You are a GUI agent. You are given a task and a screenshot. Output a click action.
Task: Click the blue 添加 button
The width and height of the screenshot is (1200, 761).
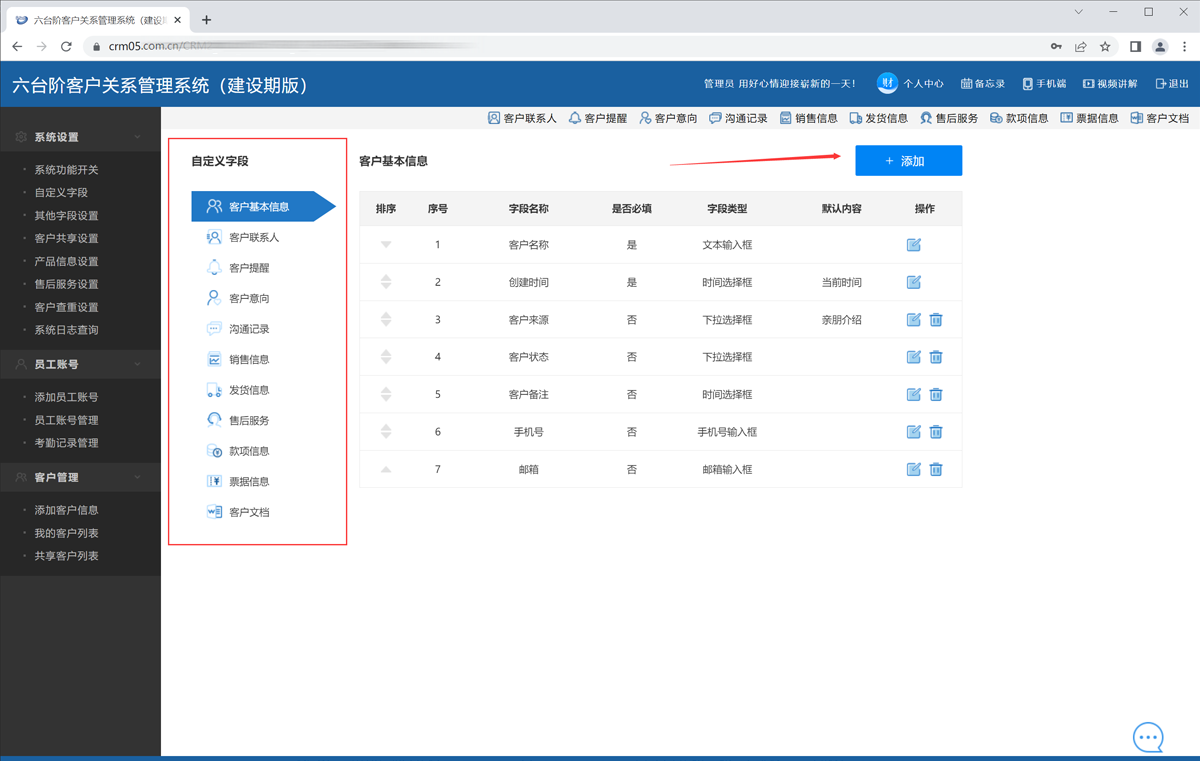pos(908,161)
